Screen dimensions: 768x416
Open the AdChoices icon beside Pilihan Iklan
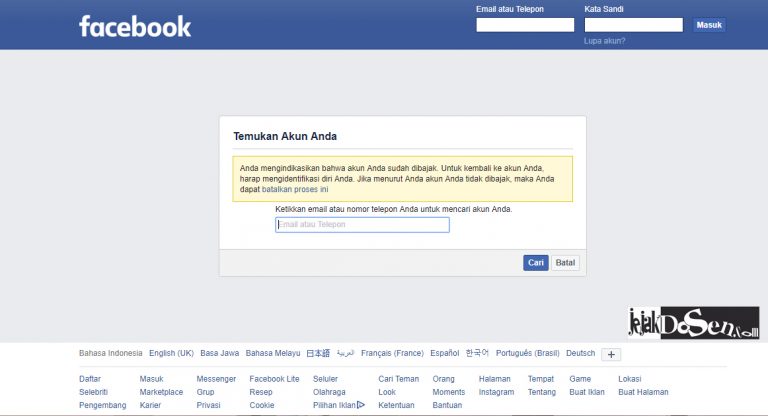pos(361,405)
